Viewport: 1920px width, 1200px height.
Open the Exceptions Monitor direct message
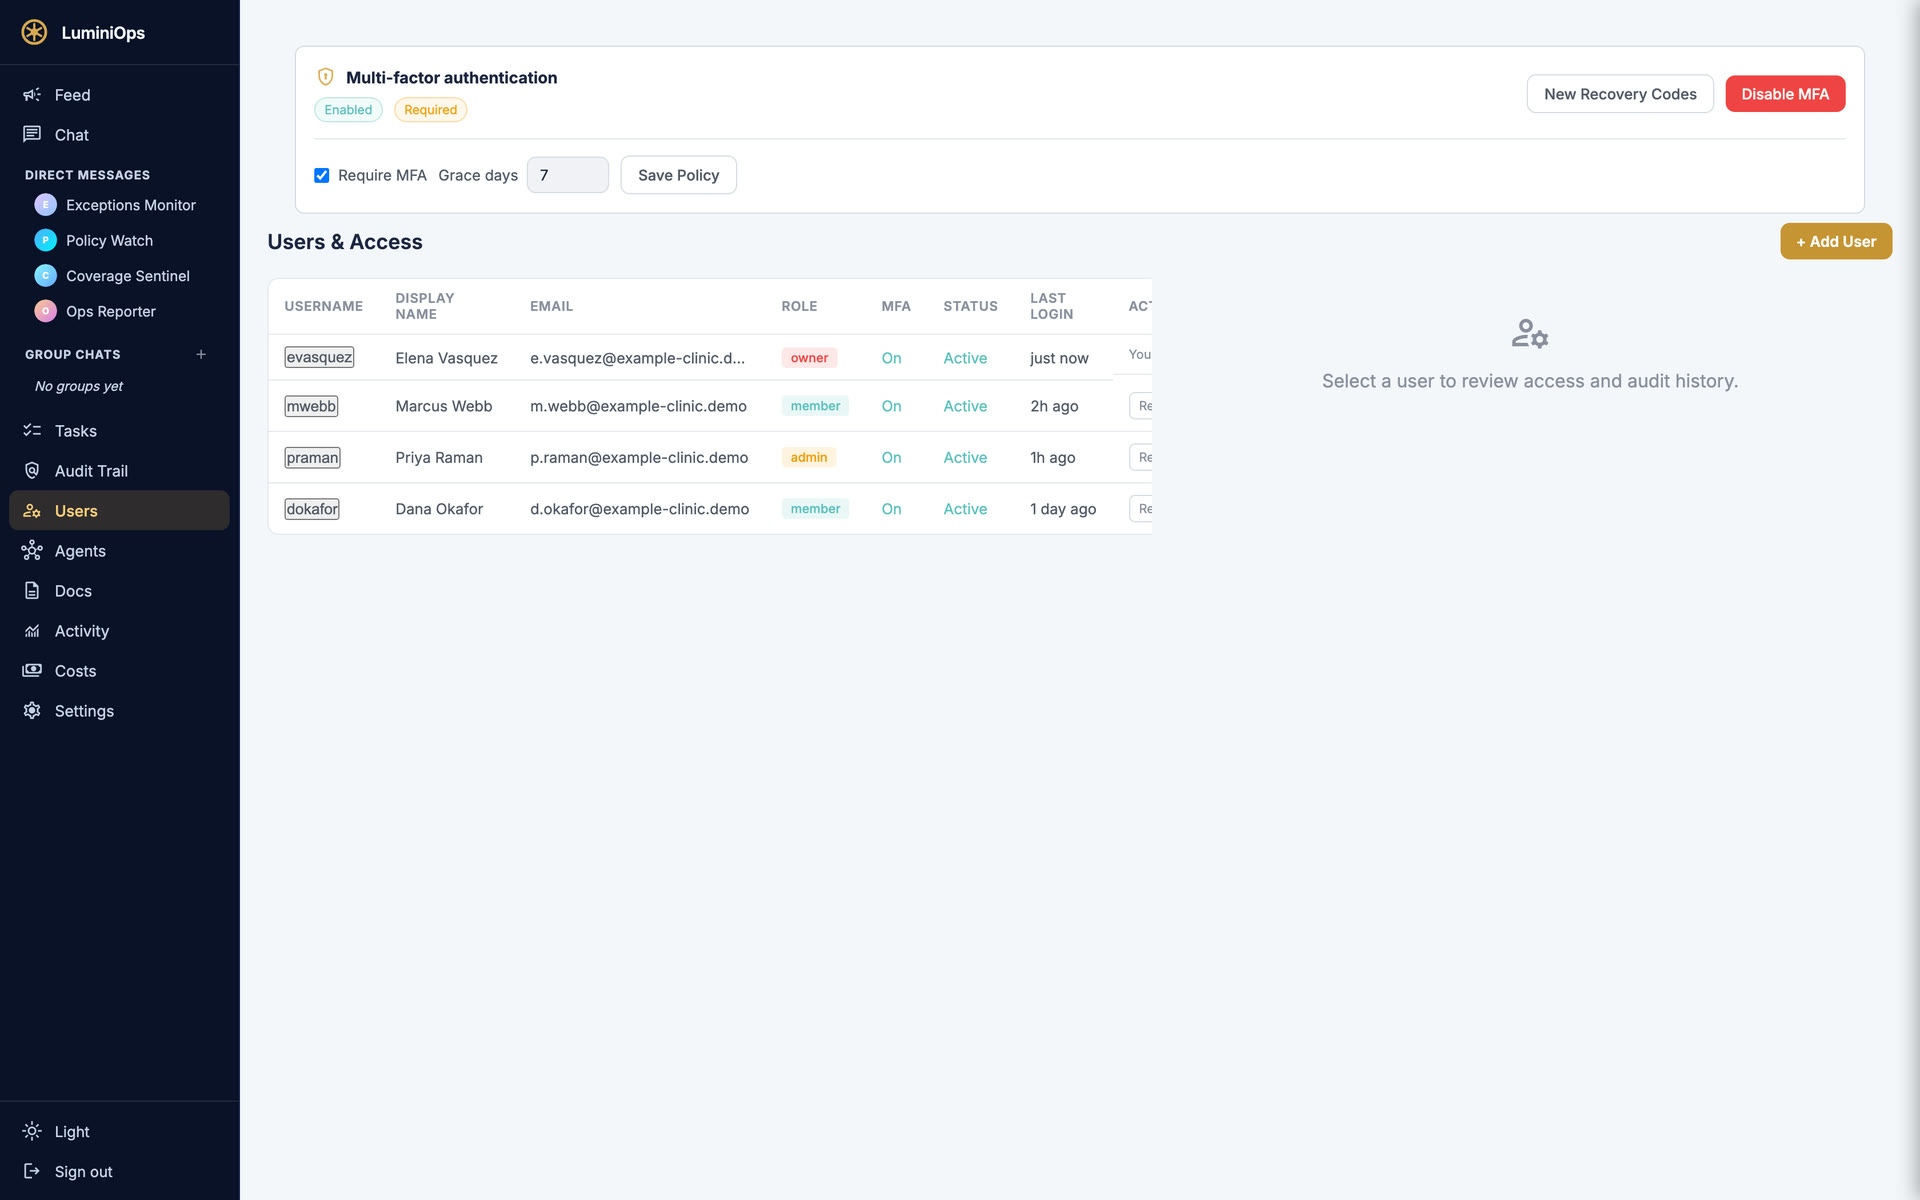(x=131, y=205)
